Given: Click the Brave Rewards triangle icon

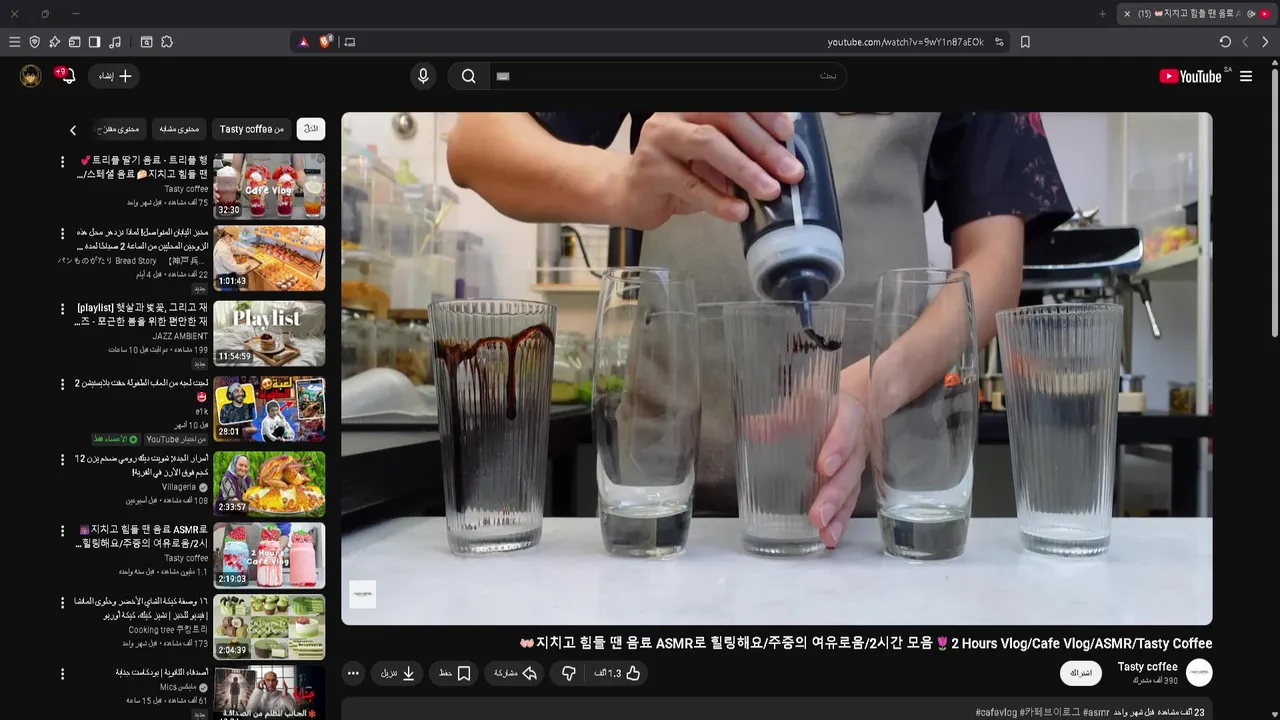Looking at the screenshot, I should pos(304,42).
